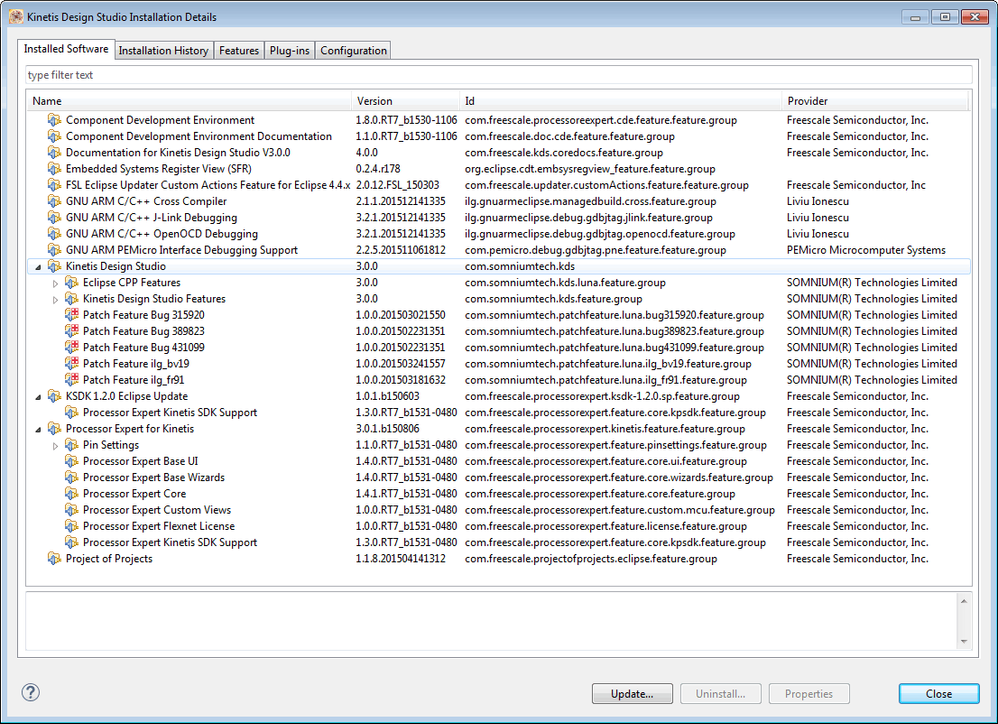998x724 pixels.
Task: Click the FSL Eclipse Updater feature icon
Action: point(55,185)
